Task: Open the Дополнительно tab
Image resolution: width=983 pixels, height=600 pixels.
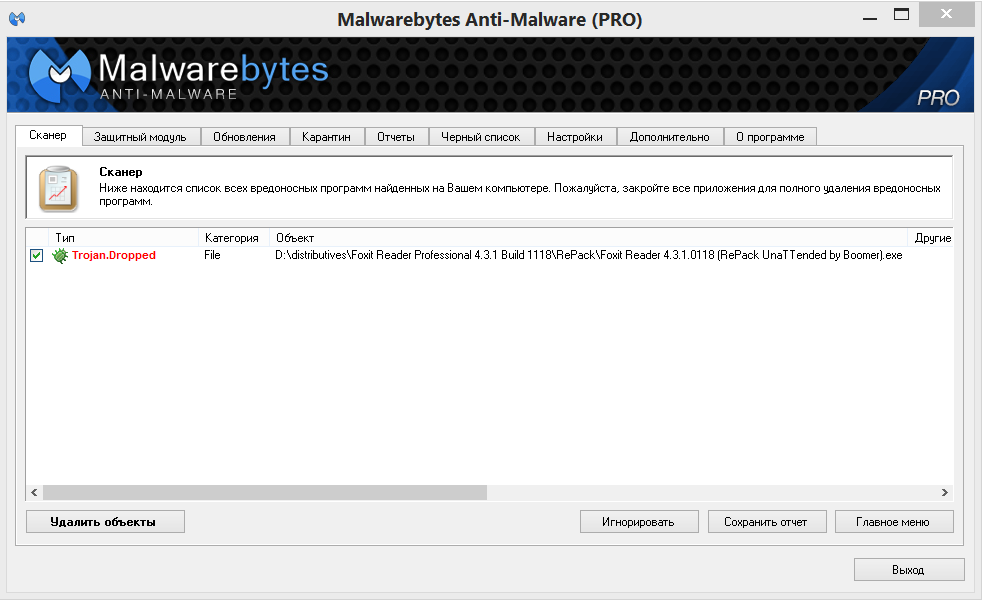Action: [670, 137]
